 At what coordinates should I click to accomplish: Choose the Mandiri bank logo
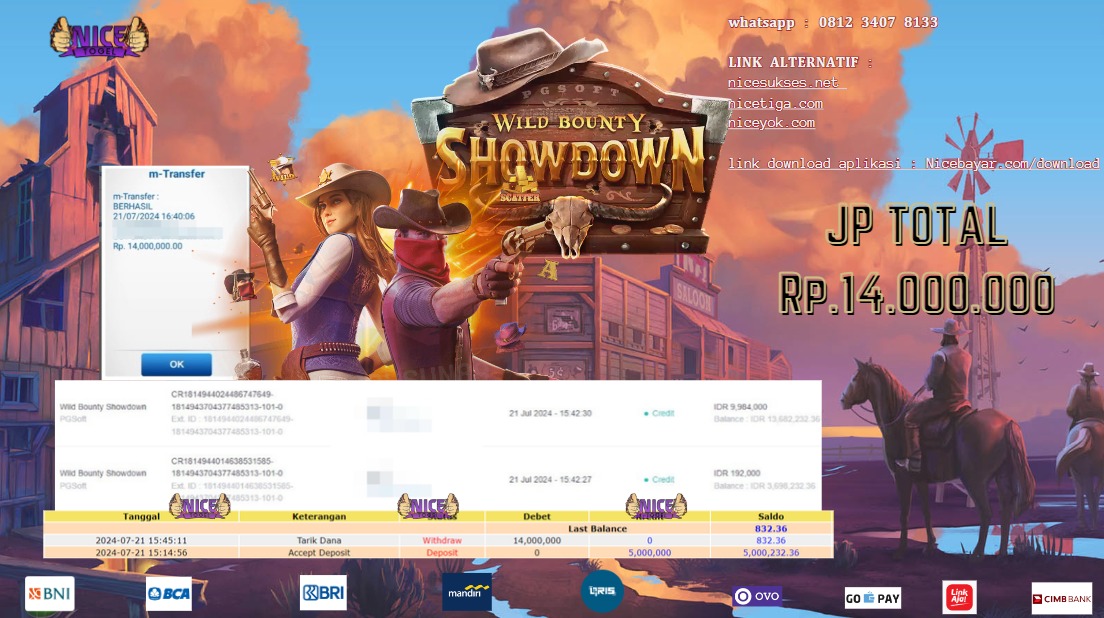pyautogui.click(x=467, y=592)
